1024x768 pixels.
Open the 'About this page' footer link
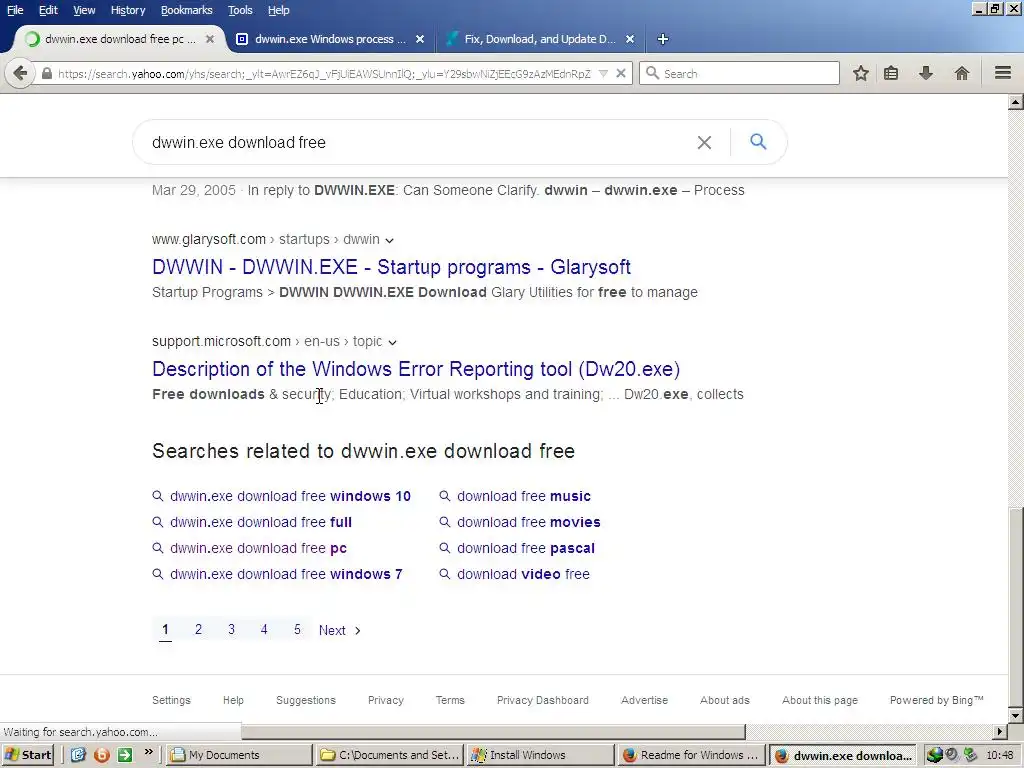[x=820, y=700]
